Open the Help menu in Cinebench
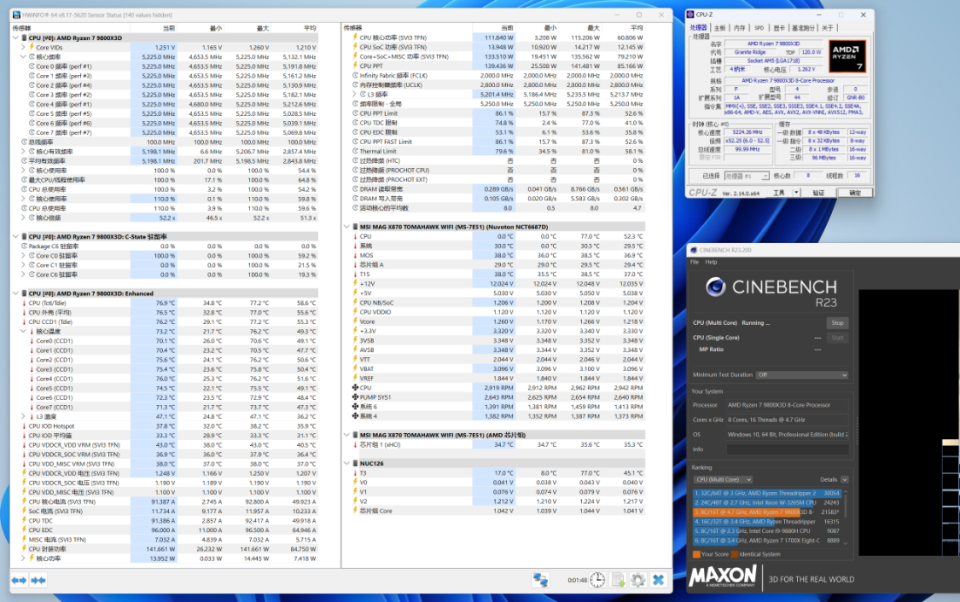Viewport: 960px width, 602px height. coord(711,262)
